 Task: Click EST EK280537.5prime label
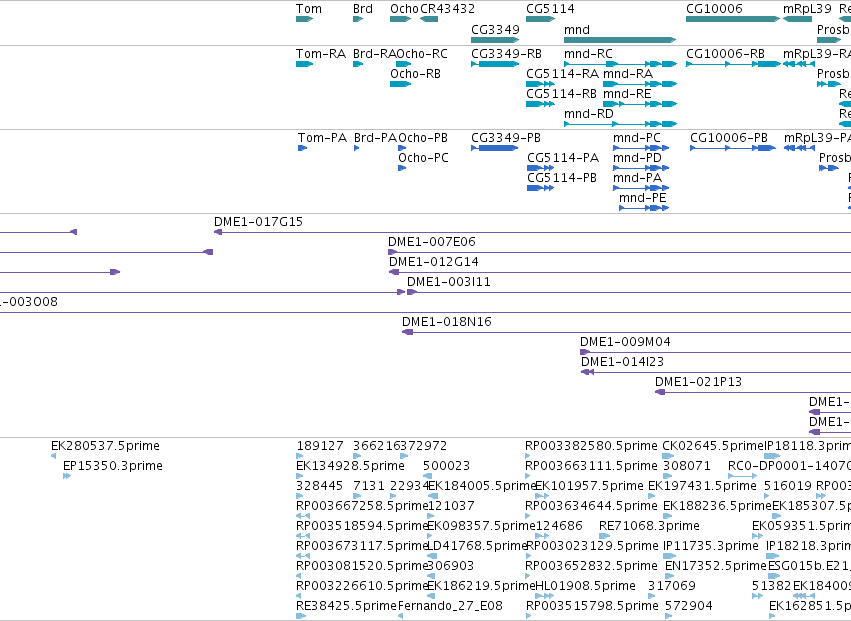[x=105, y=446]
